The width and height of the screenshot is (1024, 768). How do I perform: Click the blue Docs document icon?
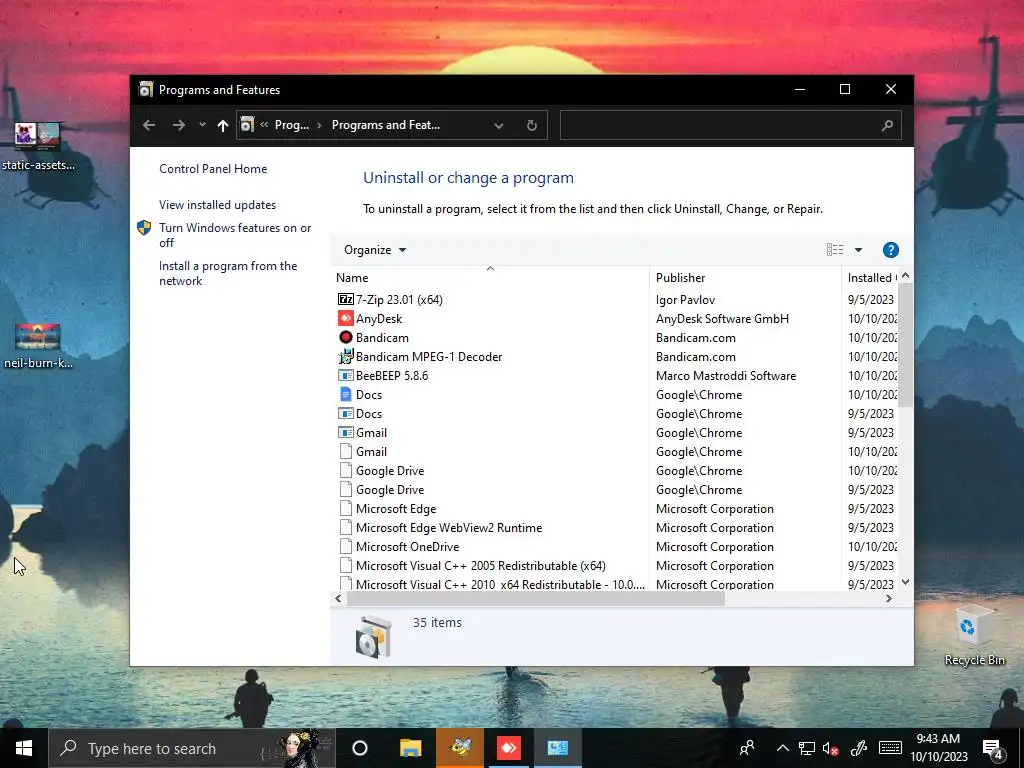[345, 394]
